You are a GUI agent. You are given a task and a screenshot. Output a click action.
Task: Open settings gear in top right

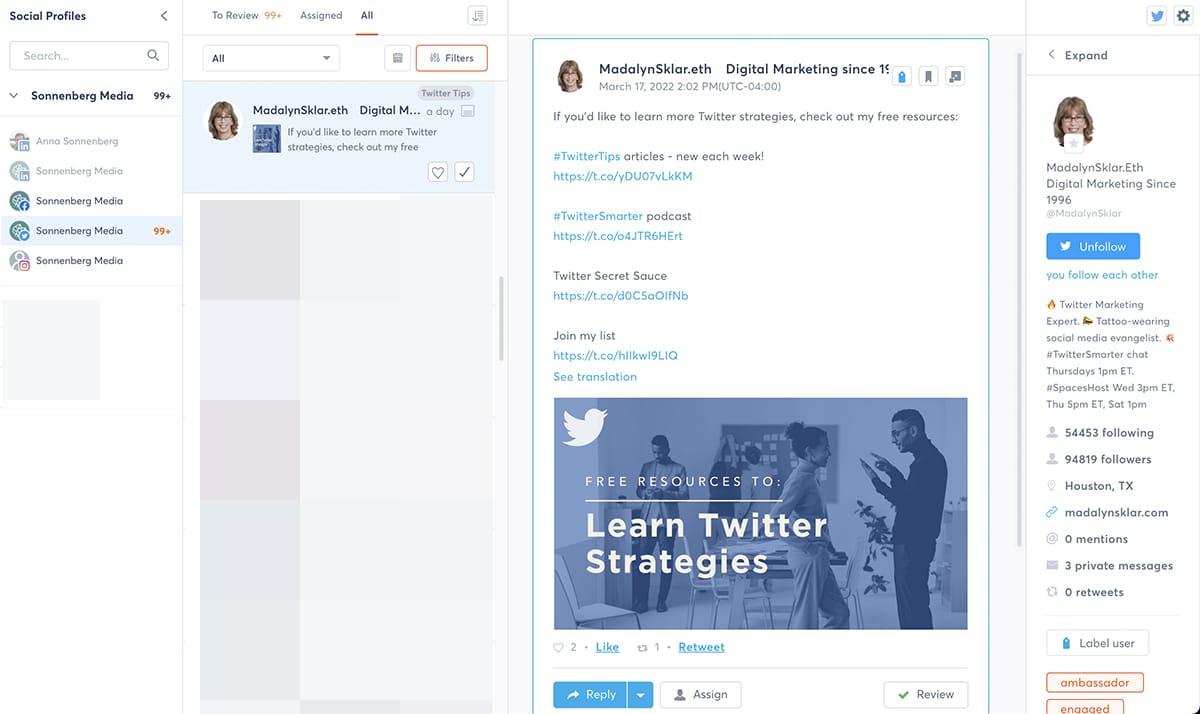[1183, 16]
